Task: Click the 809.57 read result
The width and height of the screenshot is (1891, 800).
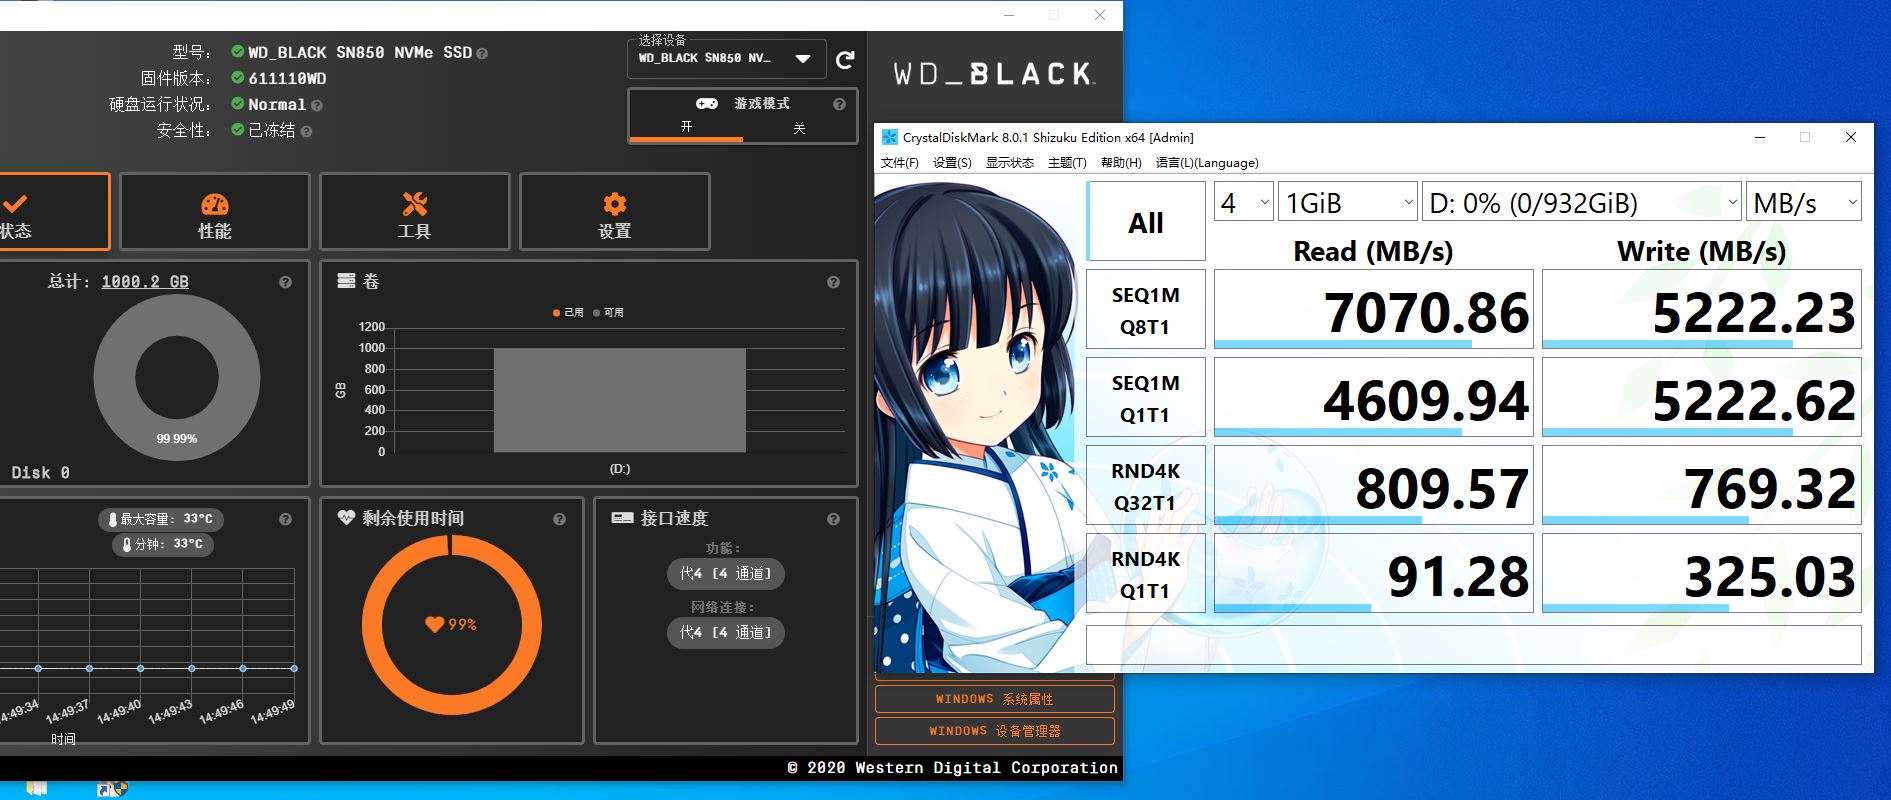Action: click(x=1374, y=485)
